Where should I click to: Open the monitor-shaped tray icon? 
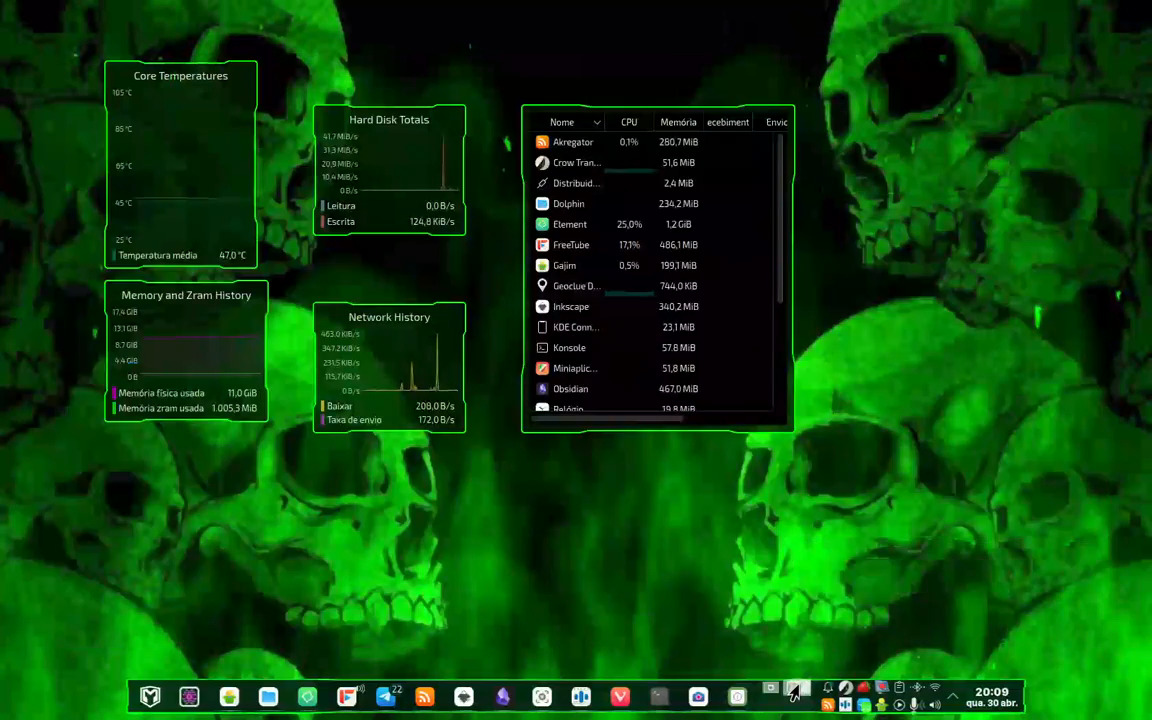coord(882,688)
